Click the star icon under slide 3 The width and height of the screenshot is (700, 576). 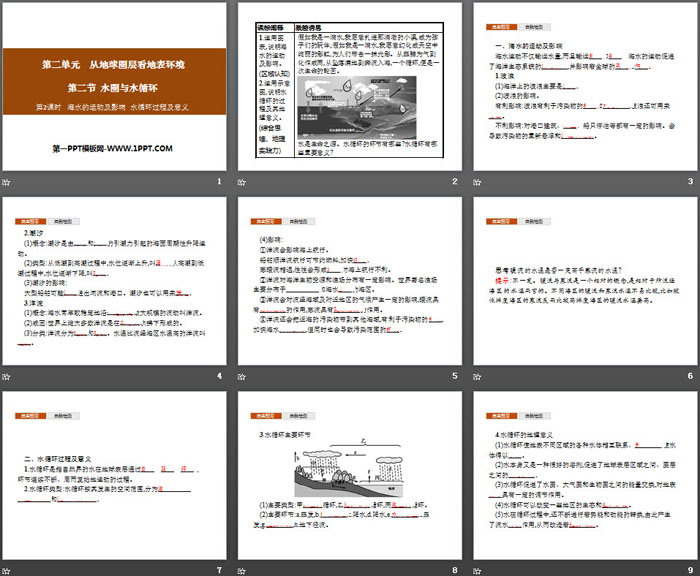(477, 182)
